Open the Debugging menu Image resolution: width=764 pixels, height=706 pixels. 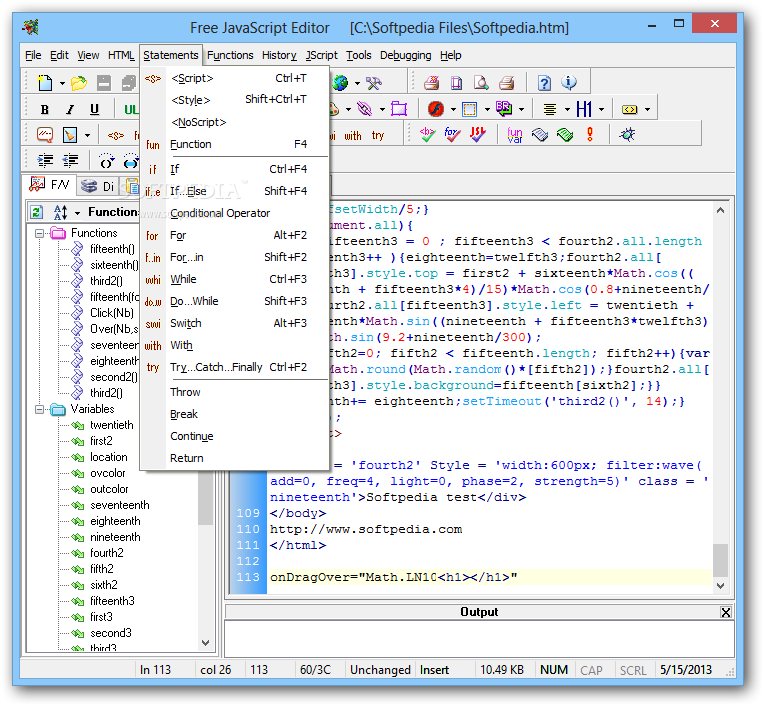[x=405, y=56]
